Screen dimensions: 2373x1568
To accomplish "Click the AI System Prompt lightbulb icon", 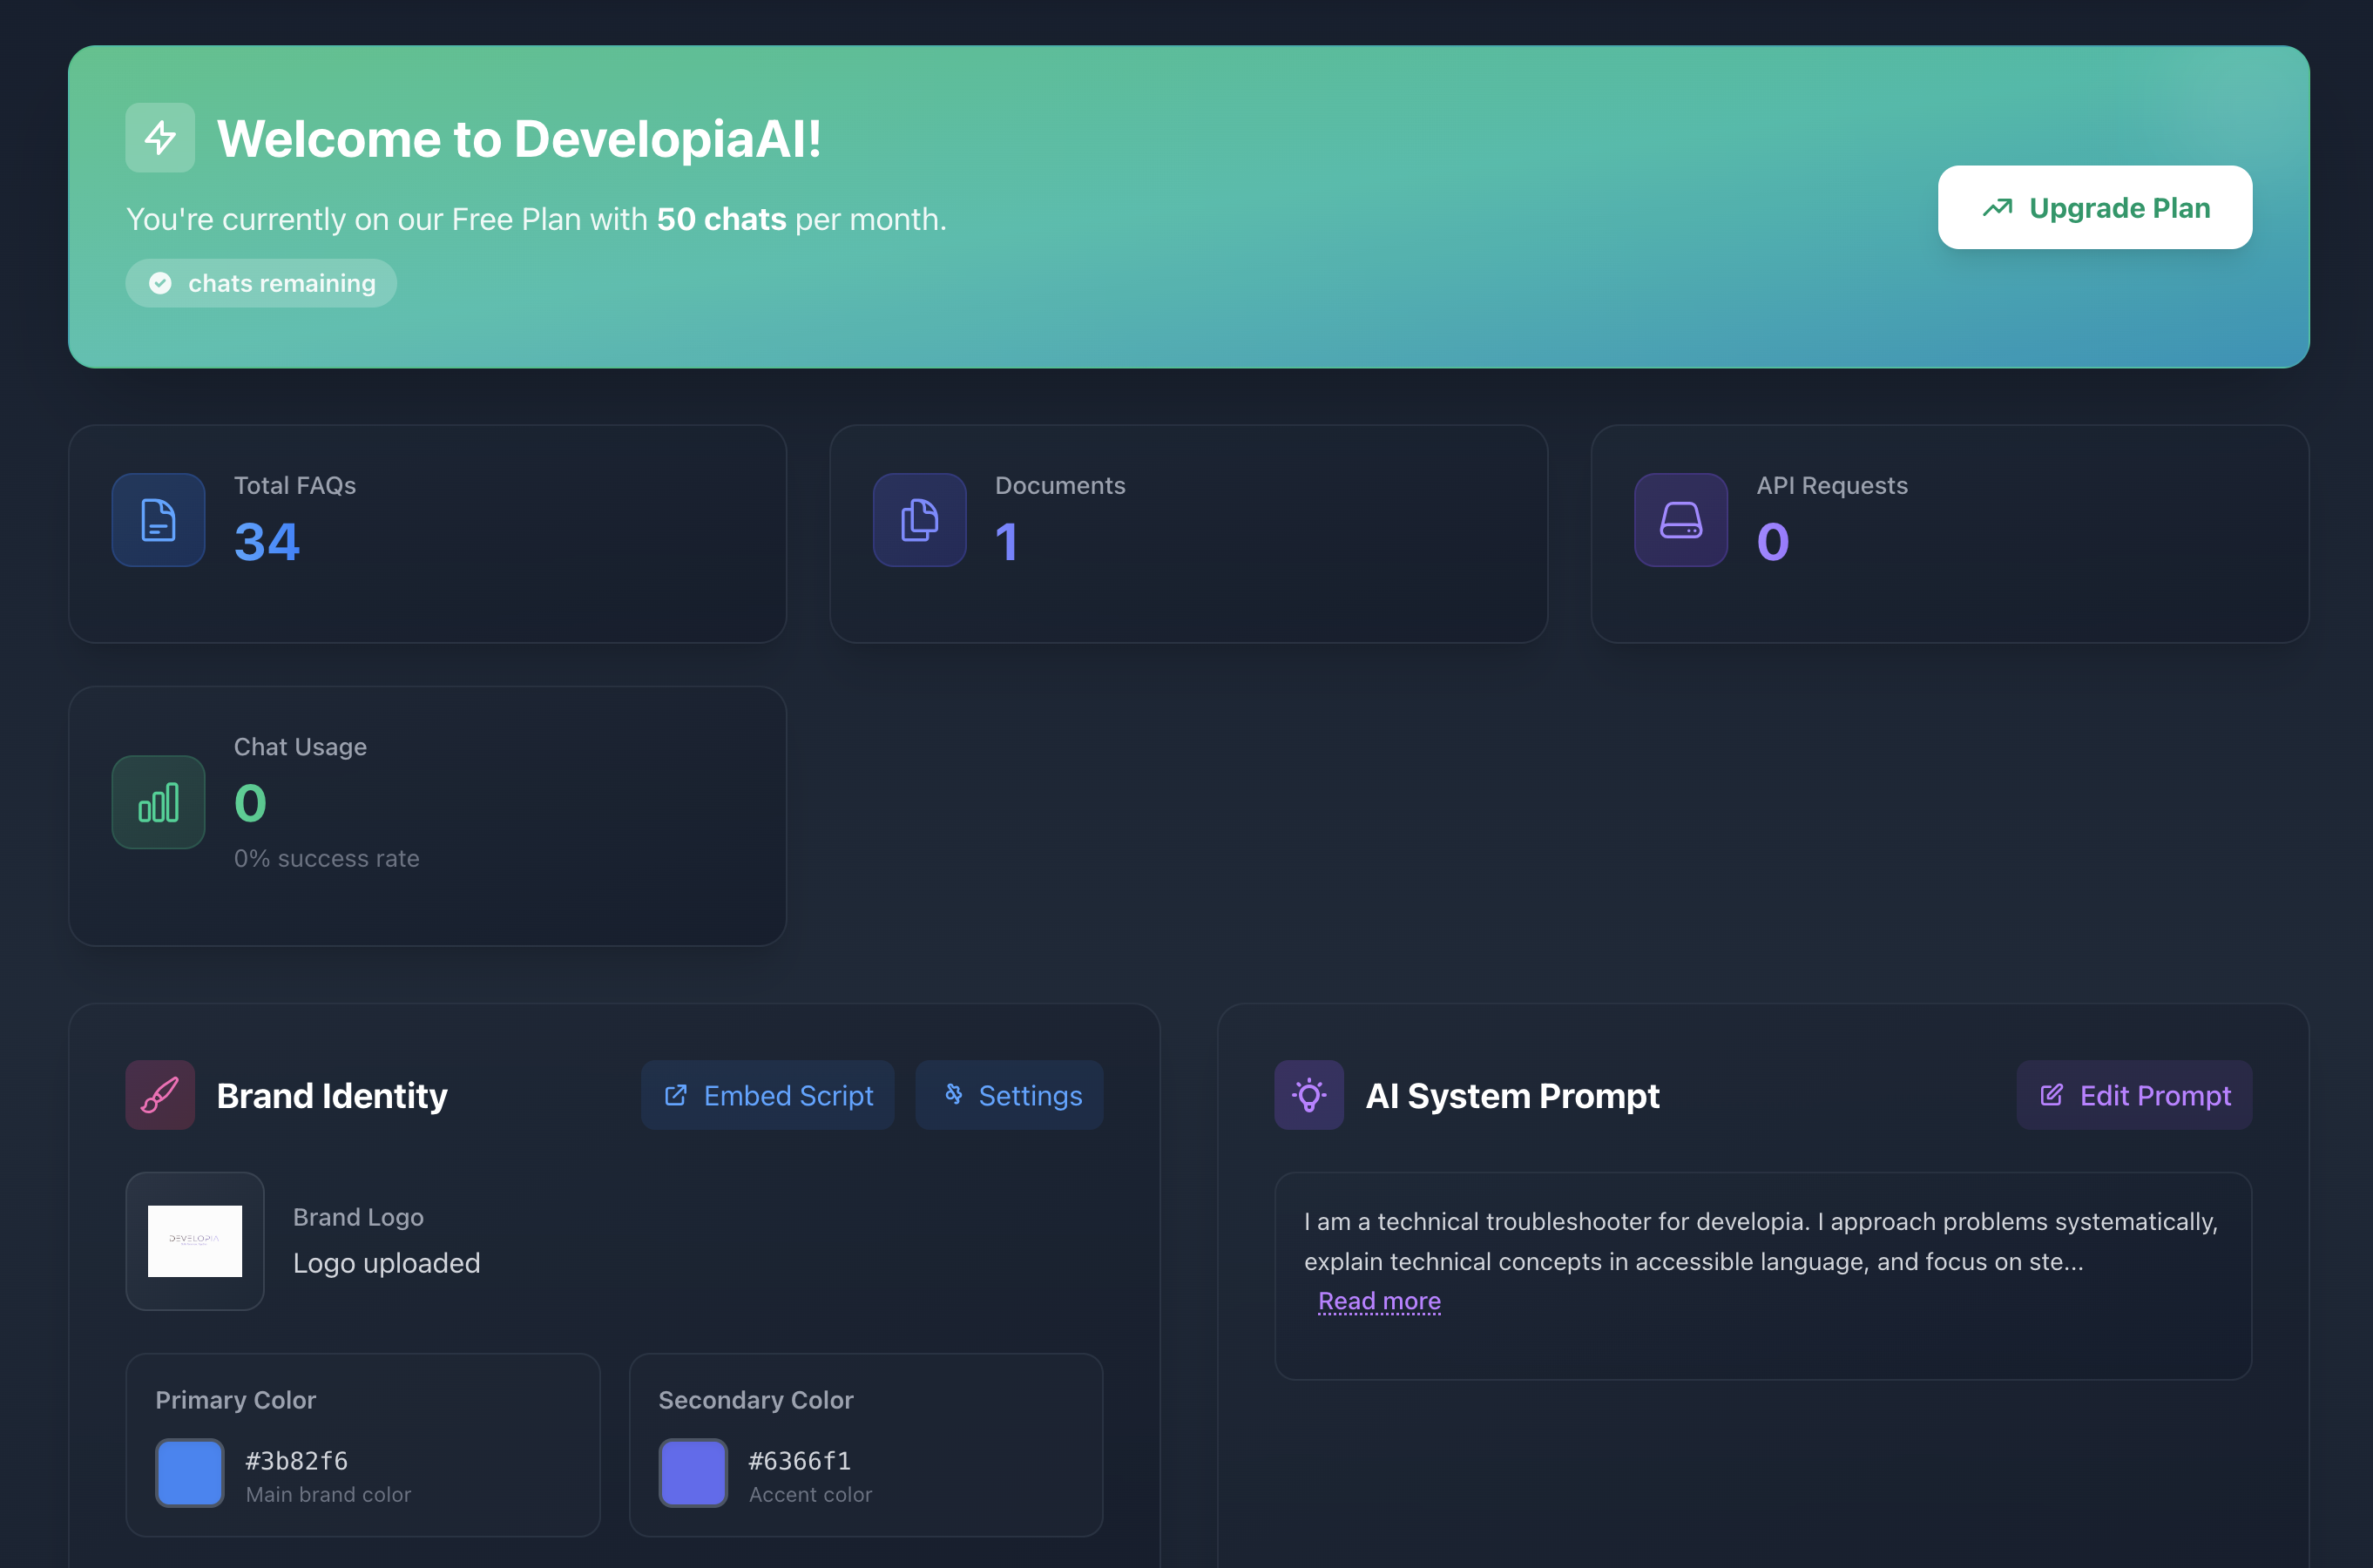I will 1308,1095.
